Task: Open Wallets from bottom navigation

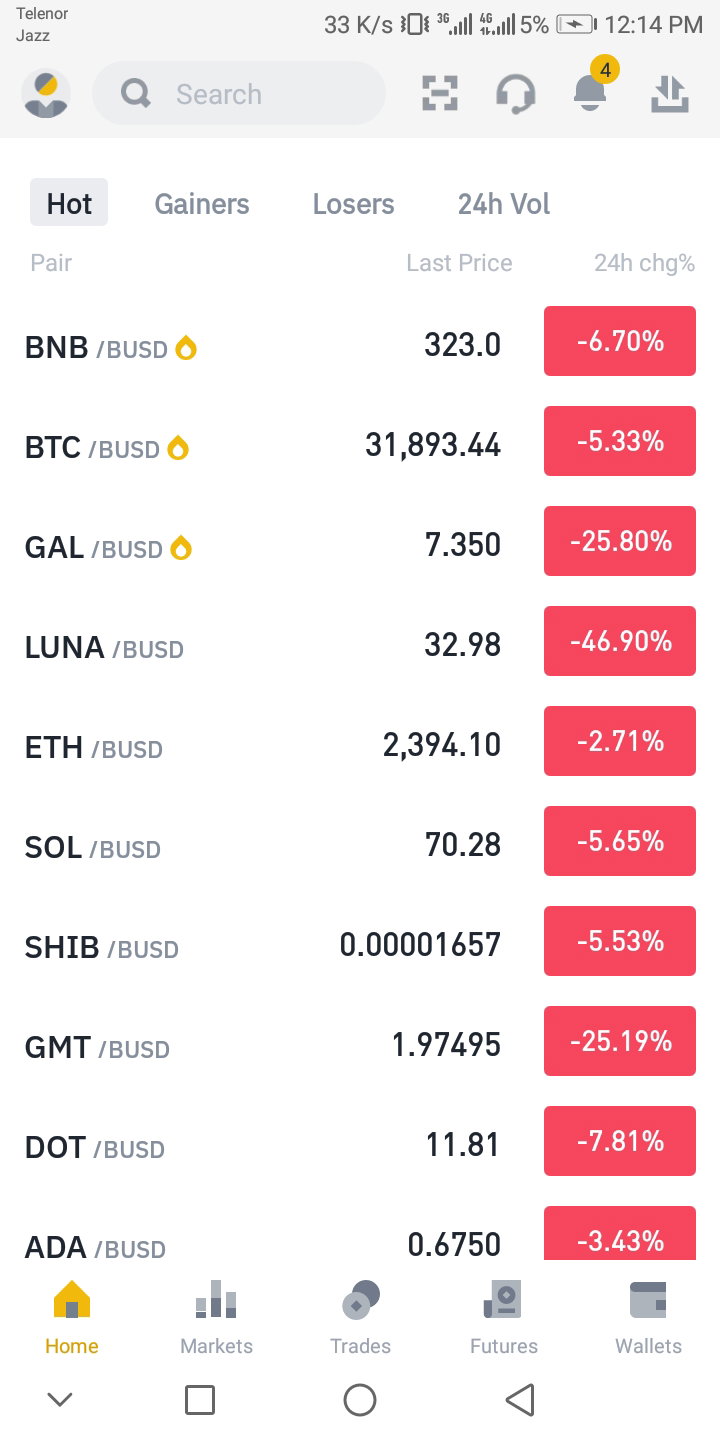Action: [648, 1317]
